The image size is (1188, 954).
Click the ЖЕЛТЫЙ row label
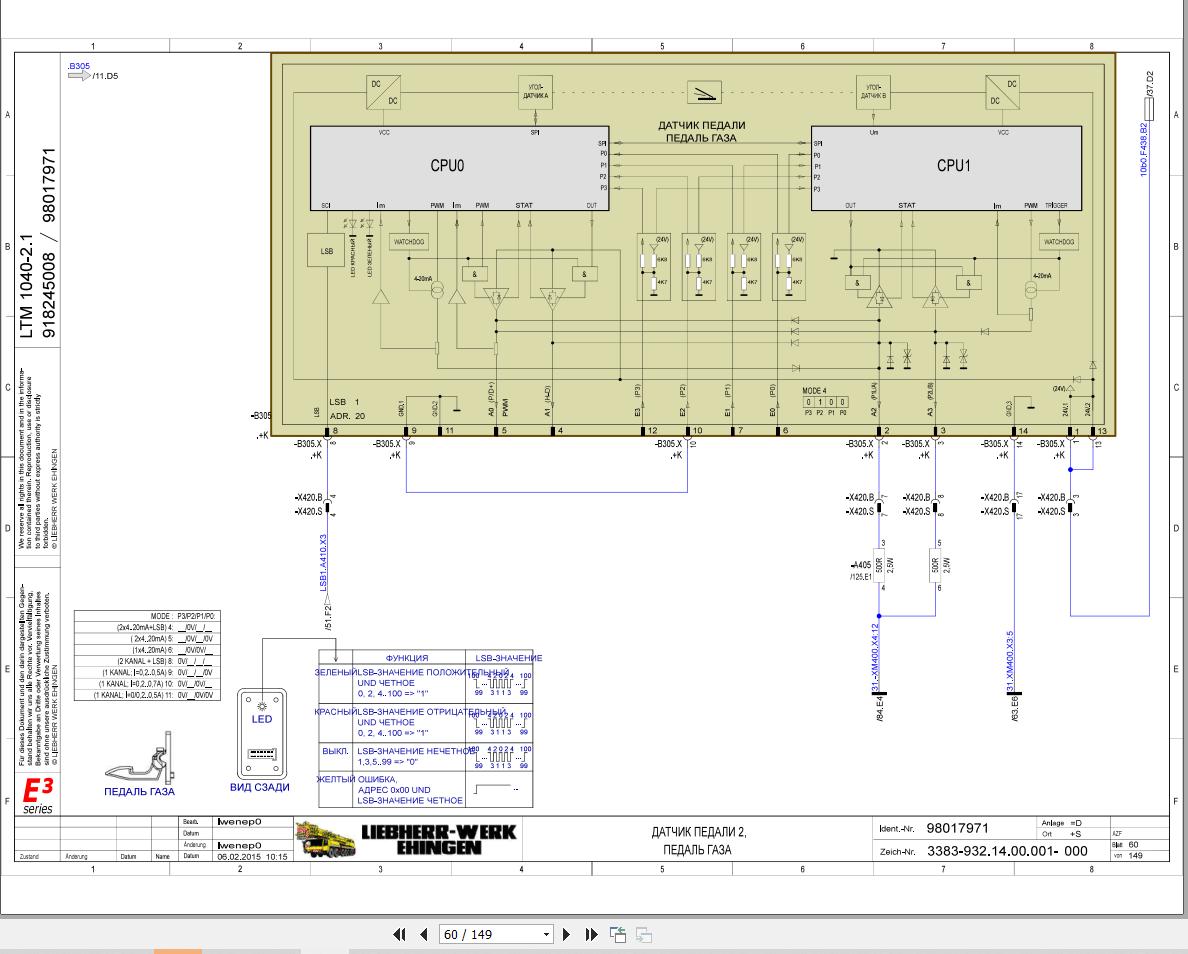335,779
